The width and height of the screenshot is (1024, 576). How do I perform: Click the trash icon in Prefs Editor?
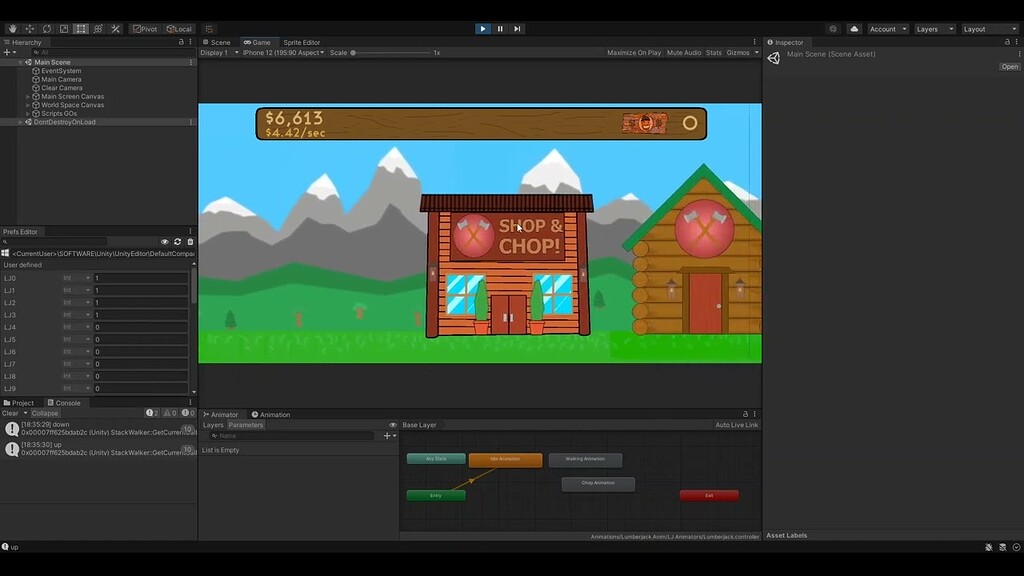pyautogui.click(x=190, y=242)
